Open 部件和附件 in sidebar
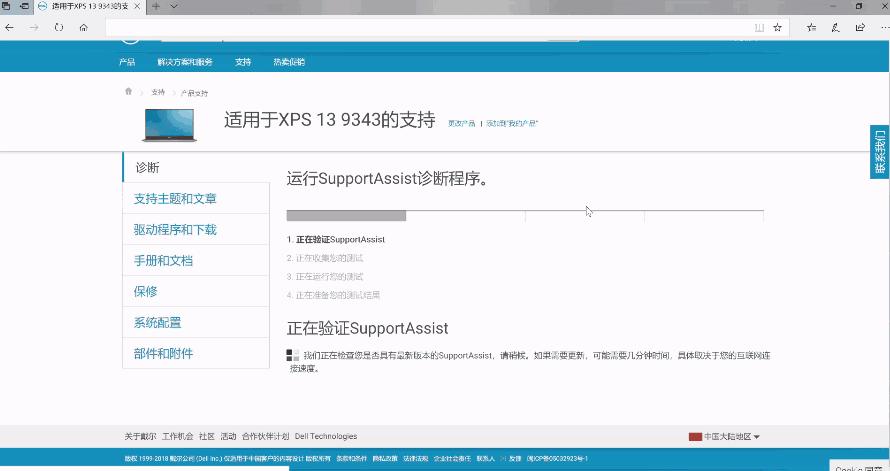 tap(196, 354)
